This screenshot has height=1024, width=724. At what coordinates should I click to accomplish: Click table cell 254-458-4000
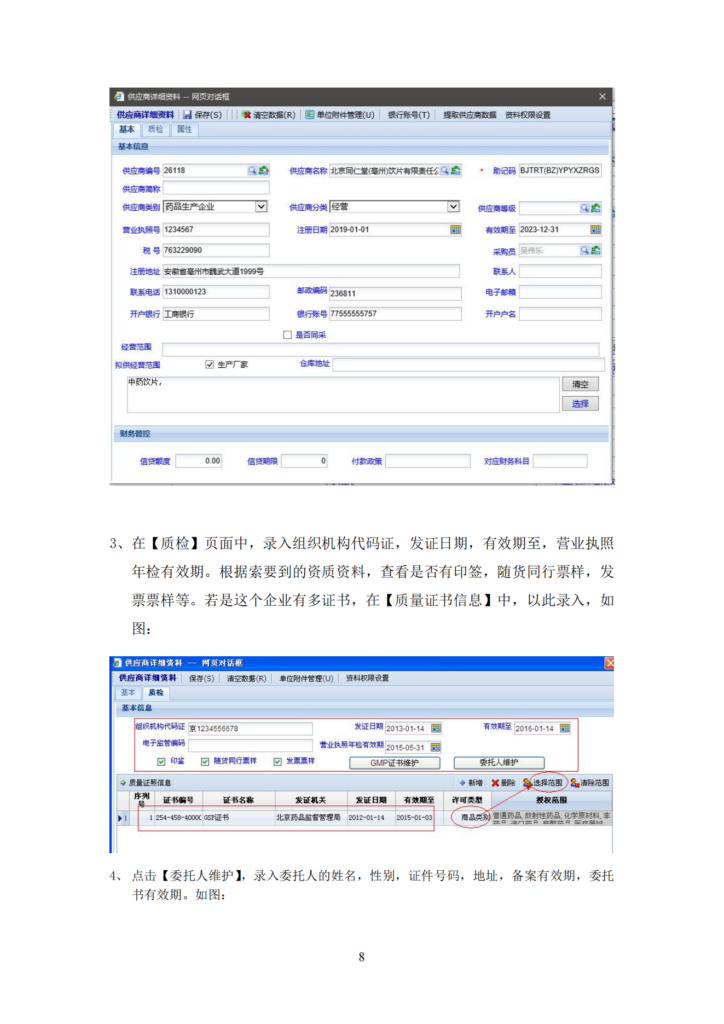coord(178,818)
